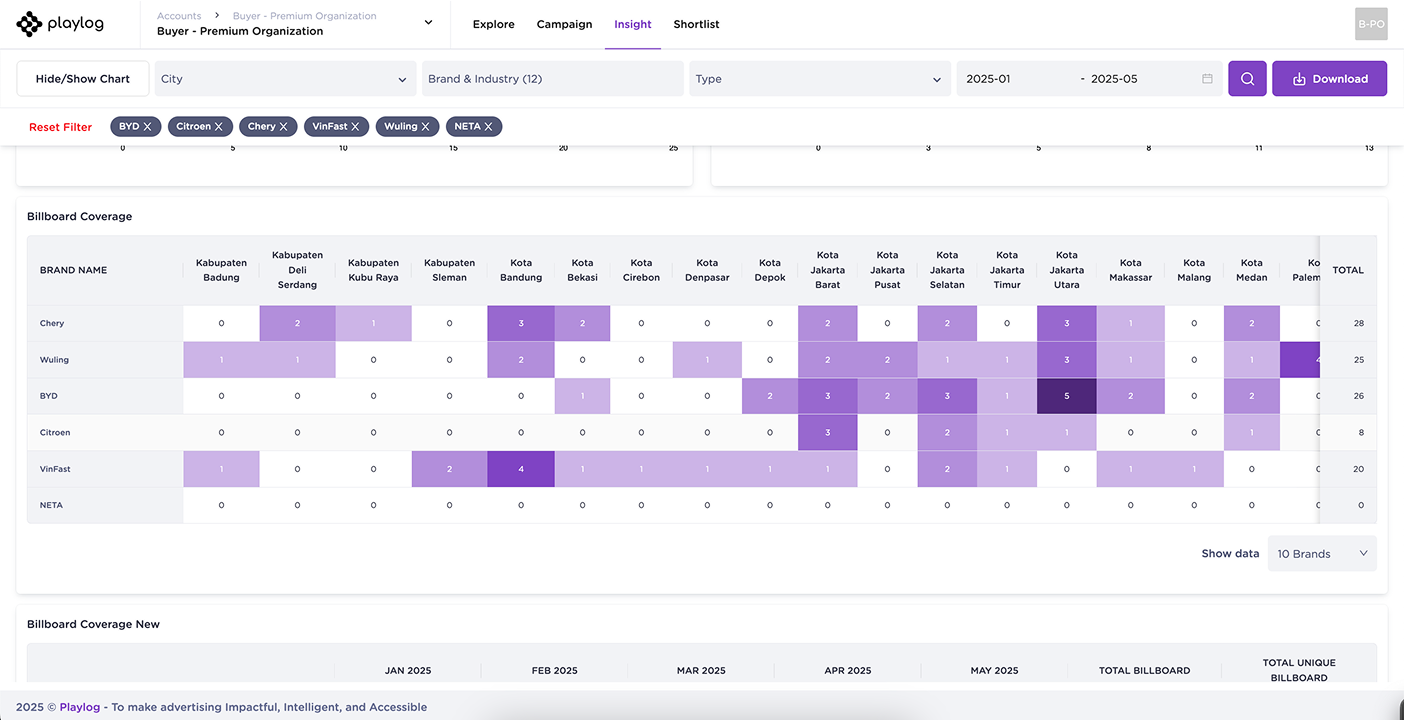
Task: Toggle chart with Hide/Show Chart button
Action: [83, 79]
